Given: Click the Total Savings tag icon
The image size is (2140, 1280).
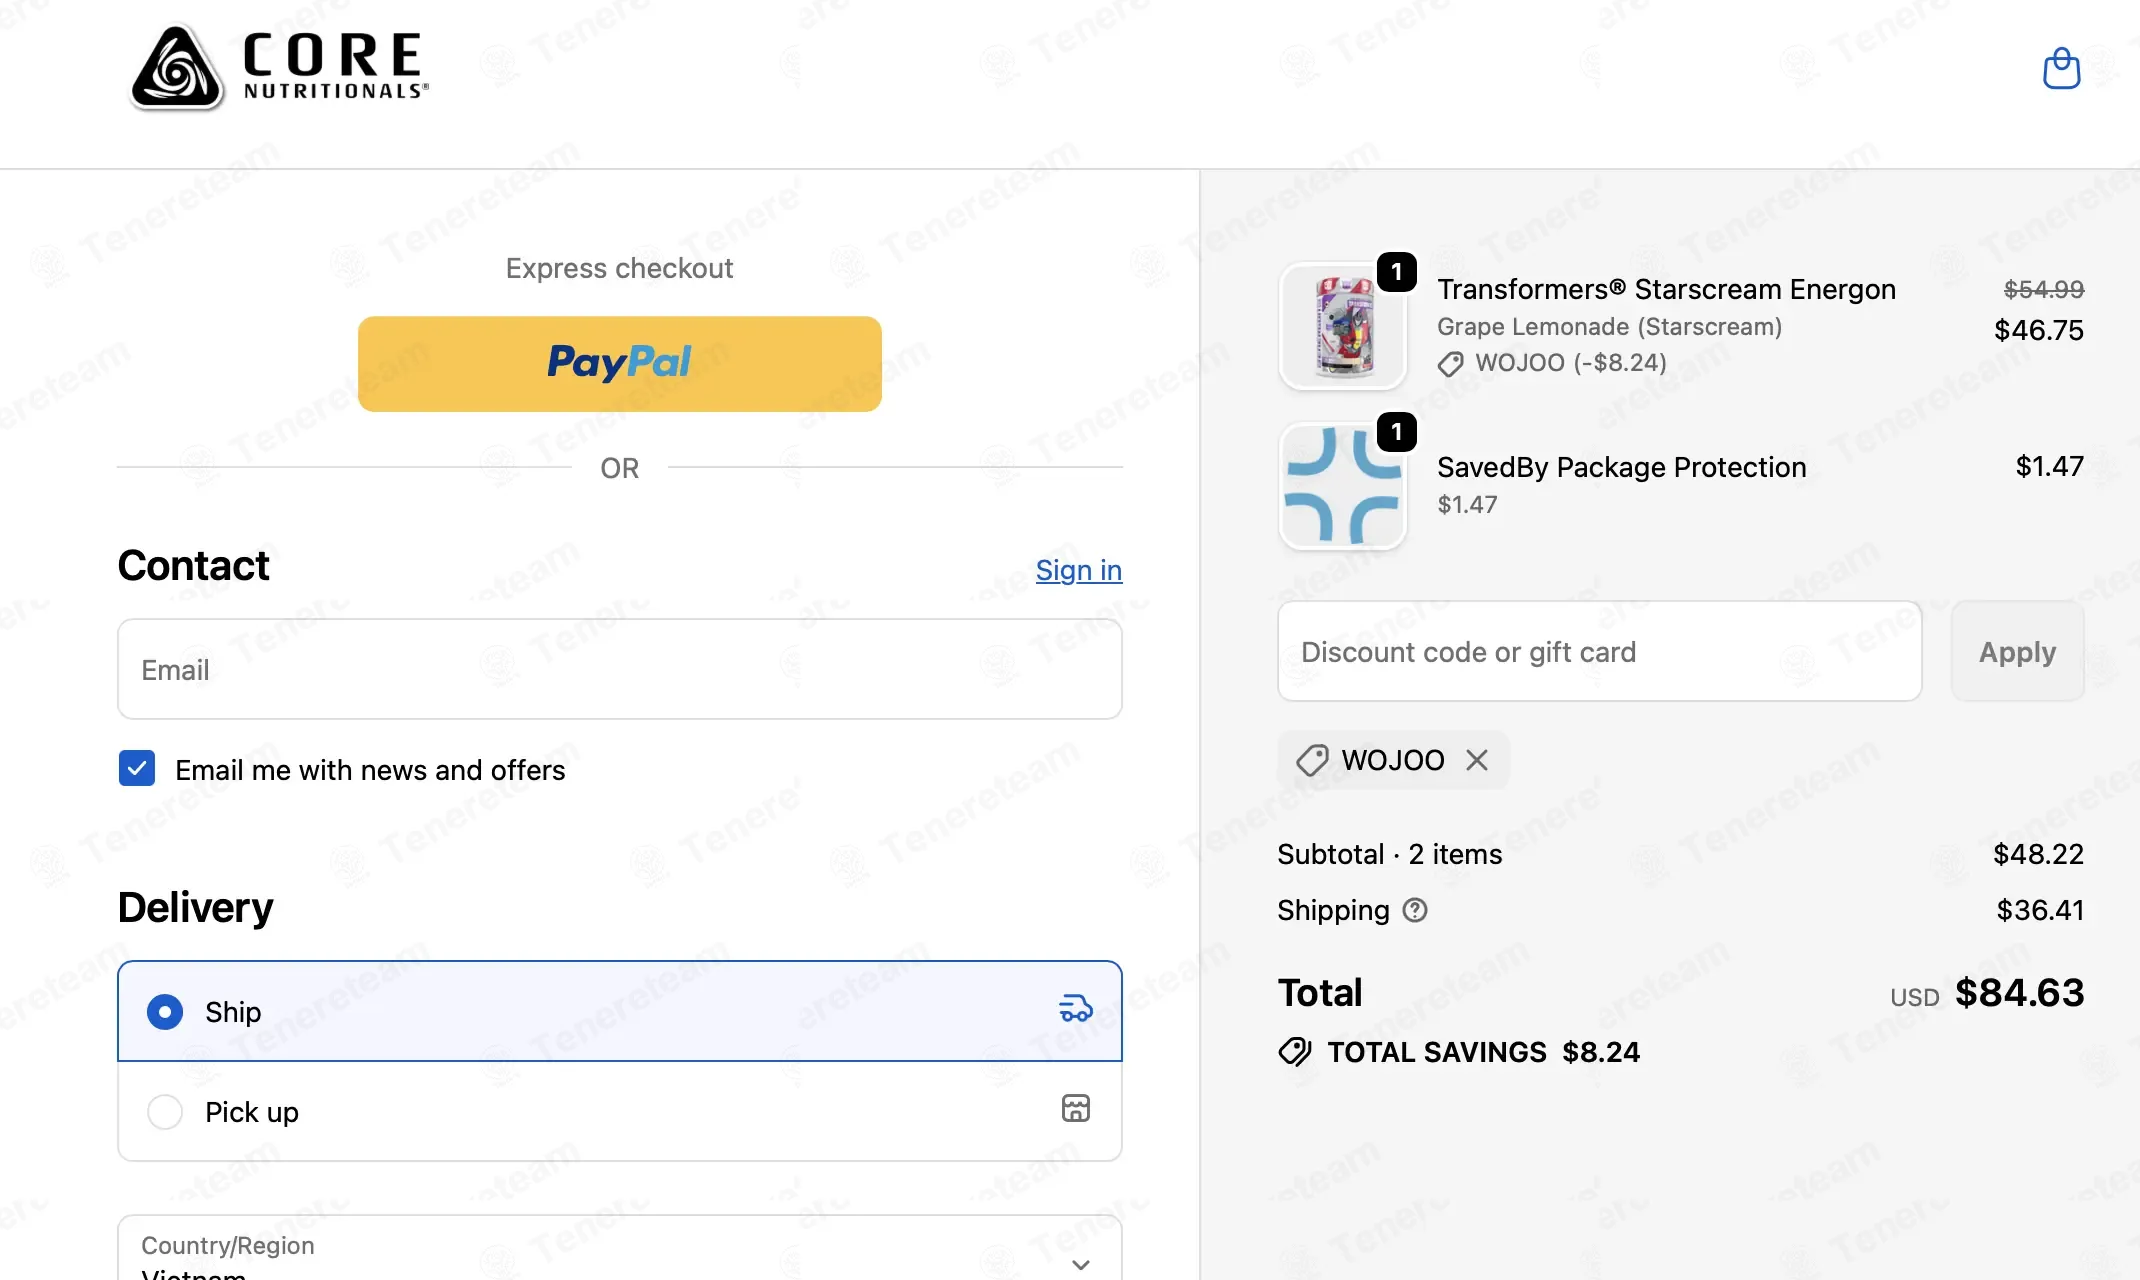Looking at the screenshot, I should click(x=1295, y=1052).
